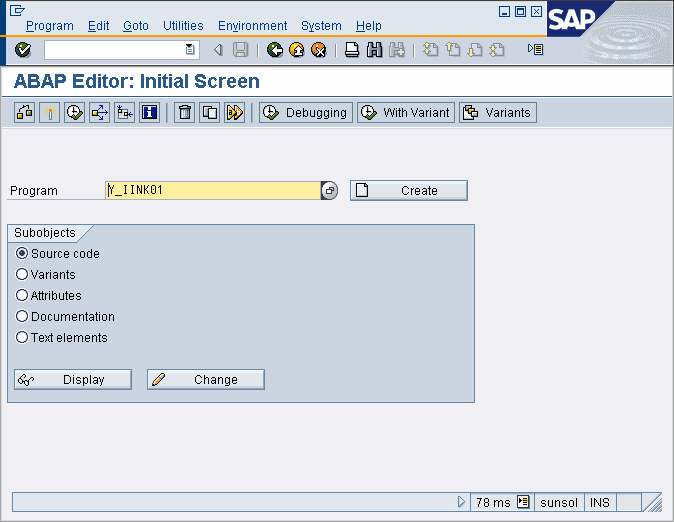Click the blue Online Manual info icon
This screenshot has width=674, height=522.
(150, 113)
